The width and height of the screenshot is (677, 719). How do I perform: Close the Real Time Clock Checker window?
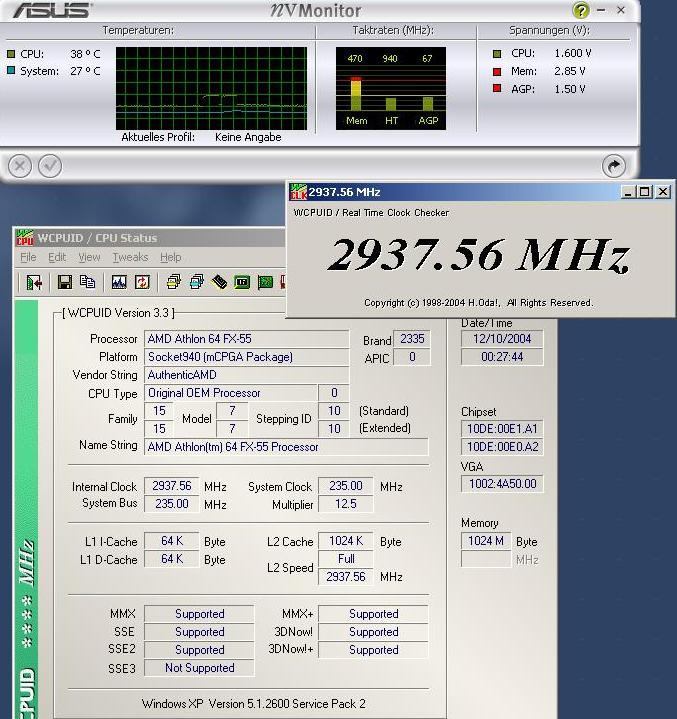[663, 192]
